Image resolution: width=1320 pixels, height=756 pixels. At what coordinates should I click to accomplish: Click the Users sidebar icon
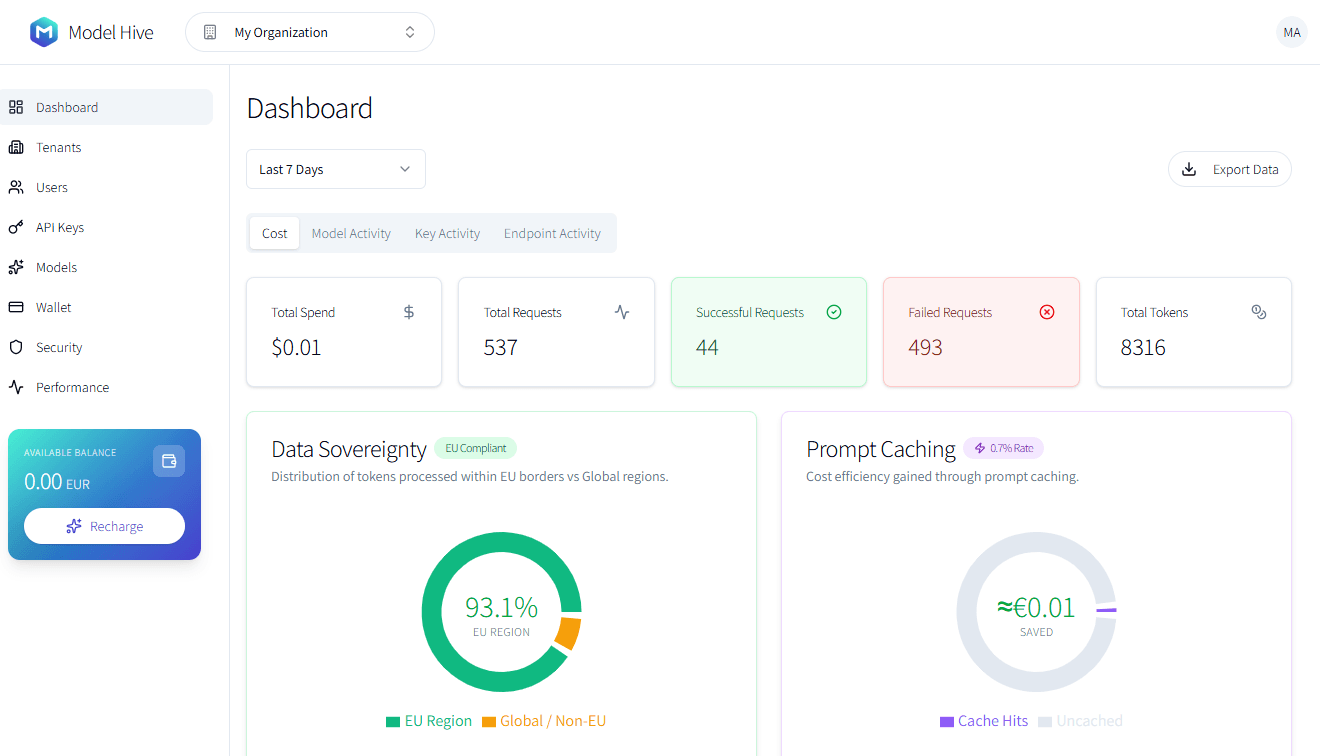(16, 187)
